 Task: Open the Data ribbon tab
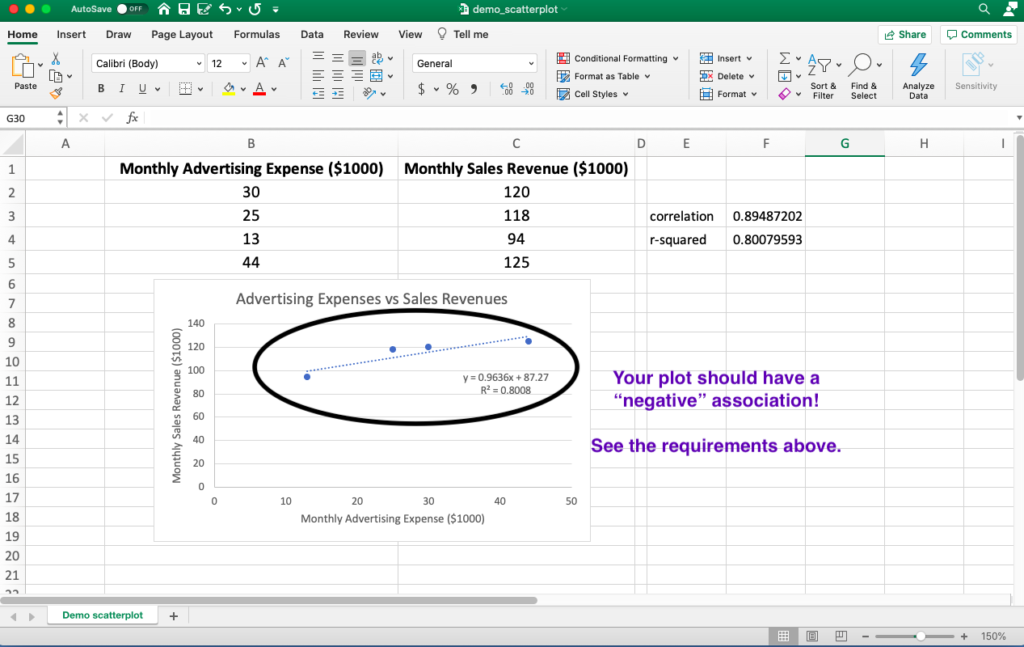pyautogui.click(x=311, y=33)
